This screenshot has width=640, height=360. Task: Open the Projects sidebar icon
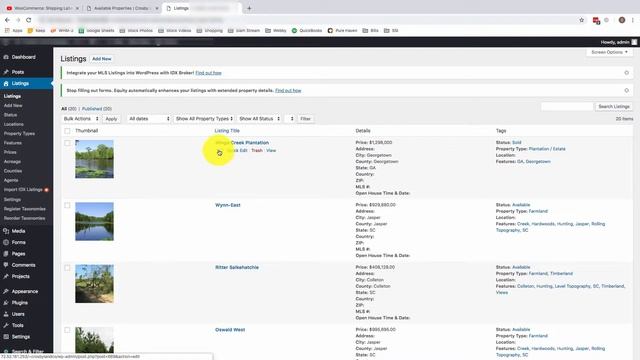6,276
